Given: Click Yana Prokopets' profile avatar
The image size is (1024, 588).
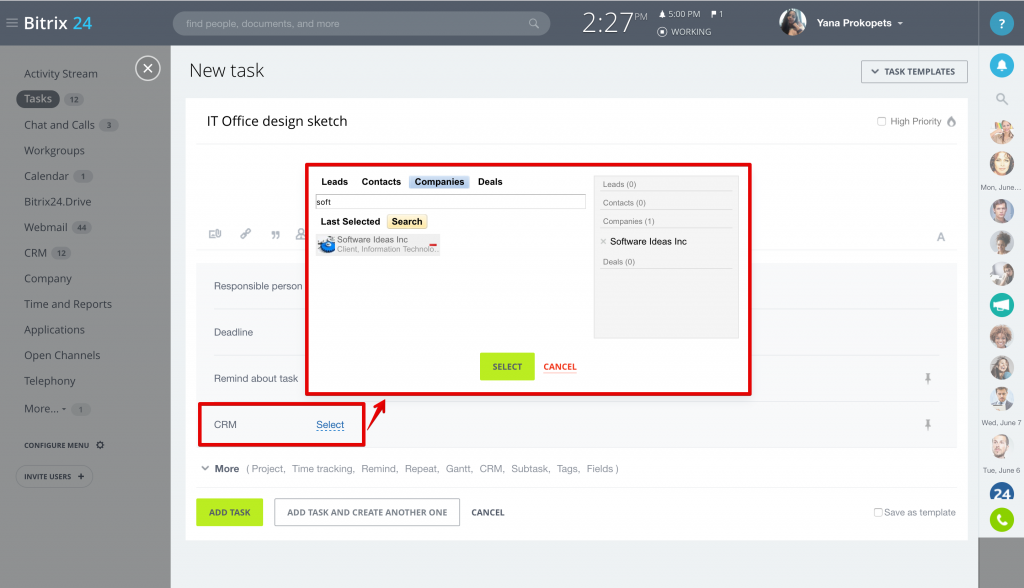Looking at the screenshot, I should point(792,23).
